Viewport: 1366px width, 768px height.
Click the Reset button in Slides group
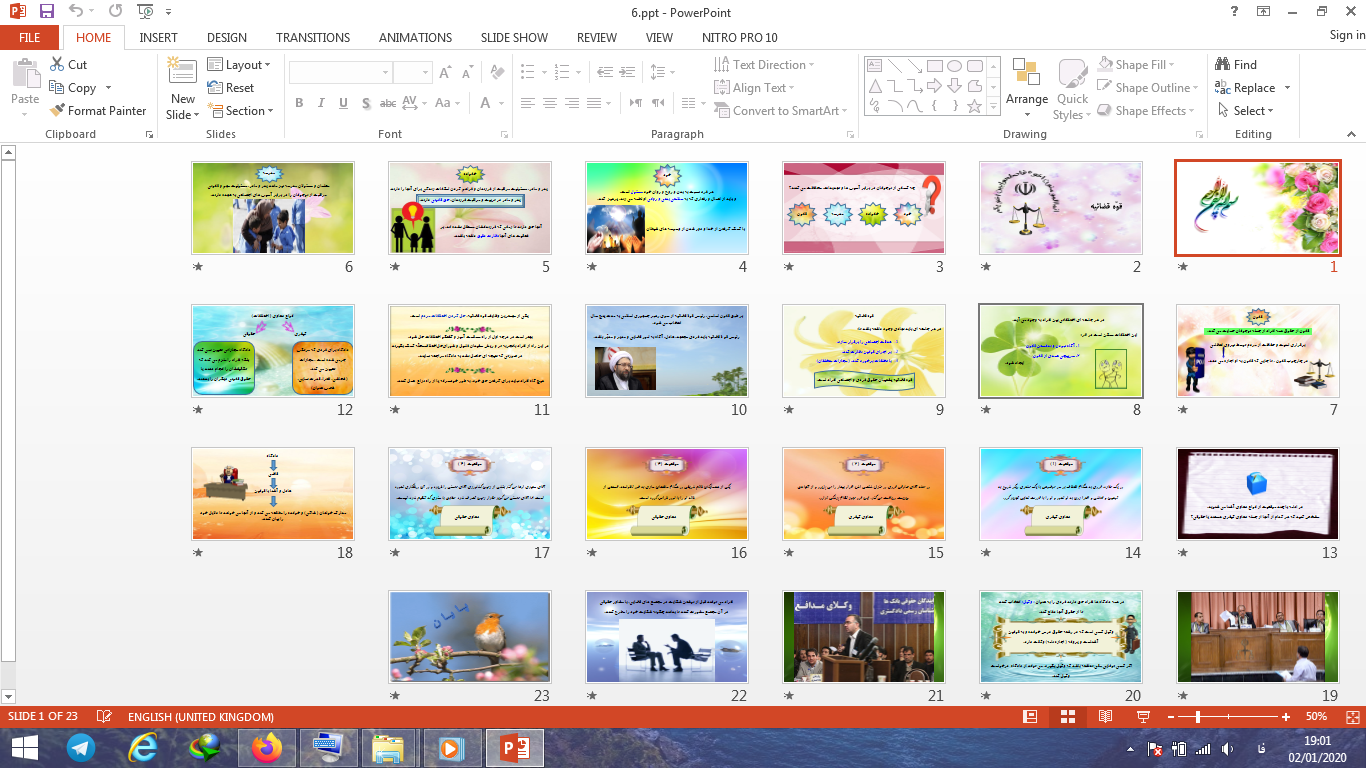(x=232, y=88)
